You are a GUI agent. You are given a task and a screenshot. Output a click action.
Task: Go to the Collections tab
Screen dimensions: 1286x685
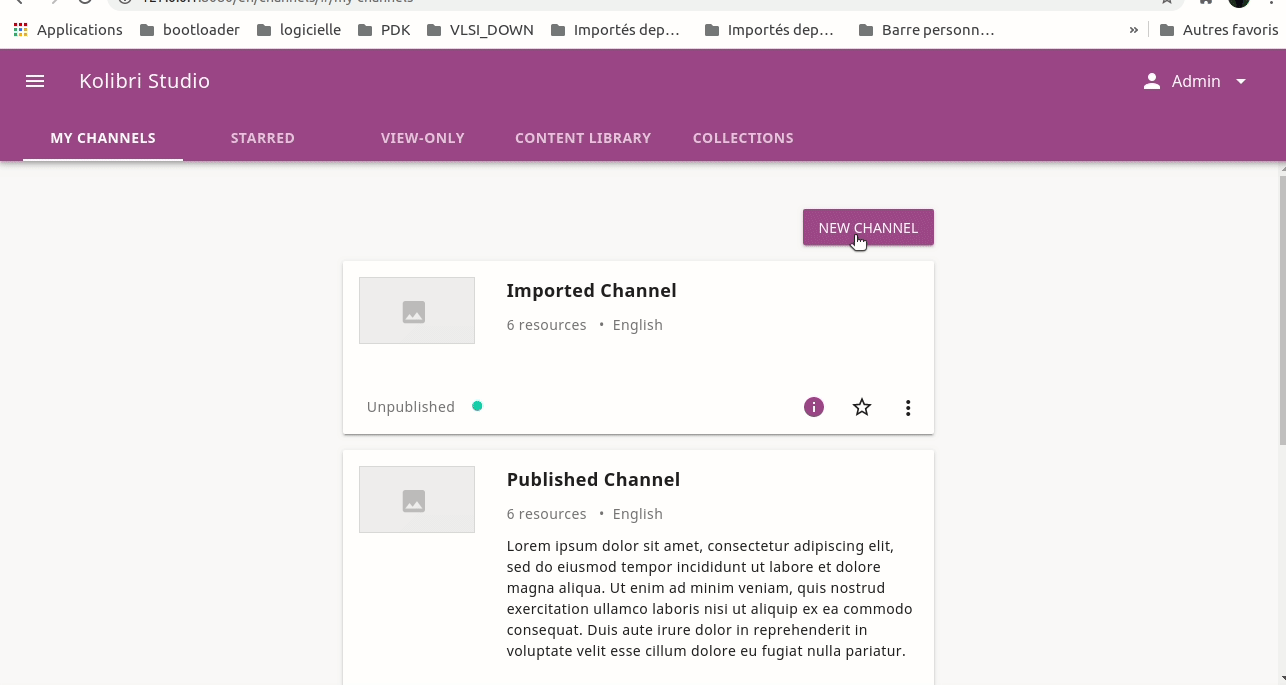pos(743,138)
